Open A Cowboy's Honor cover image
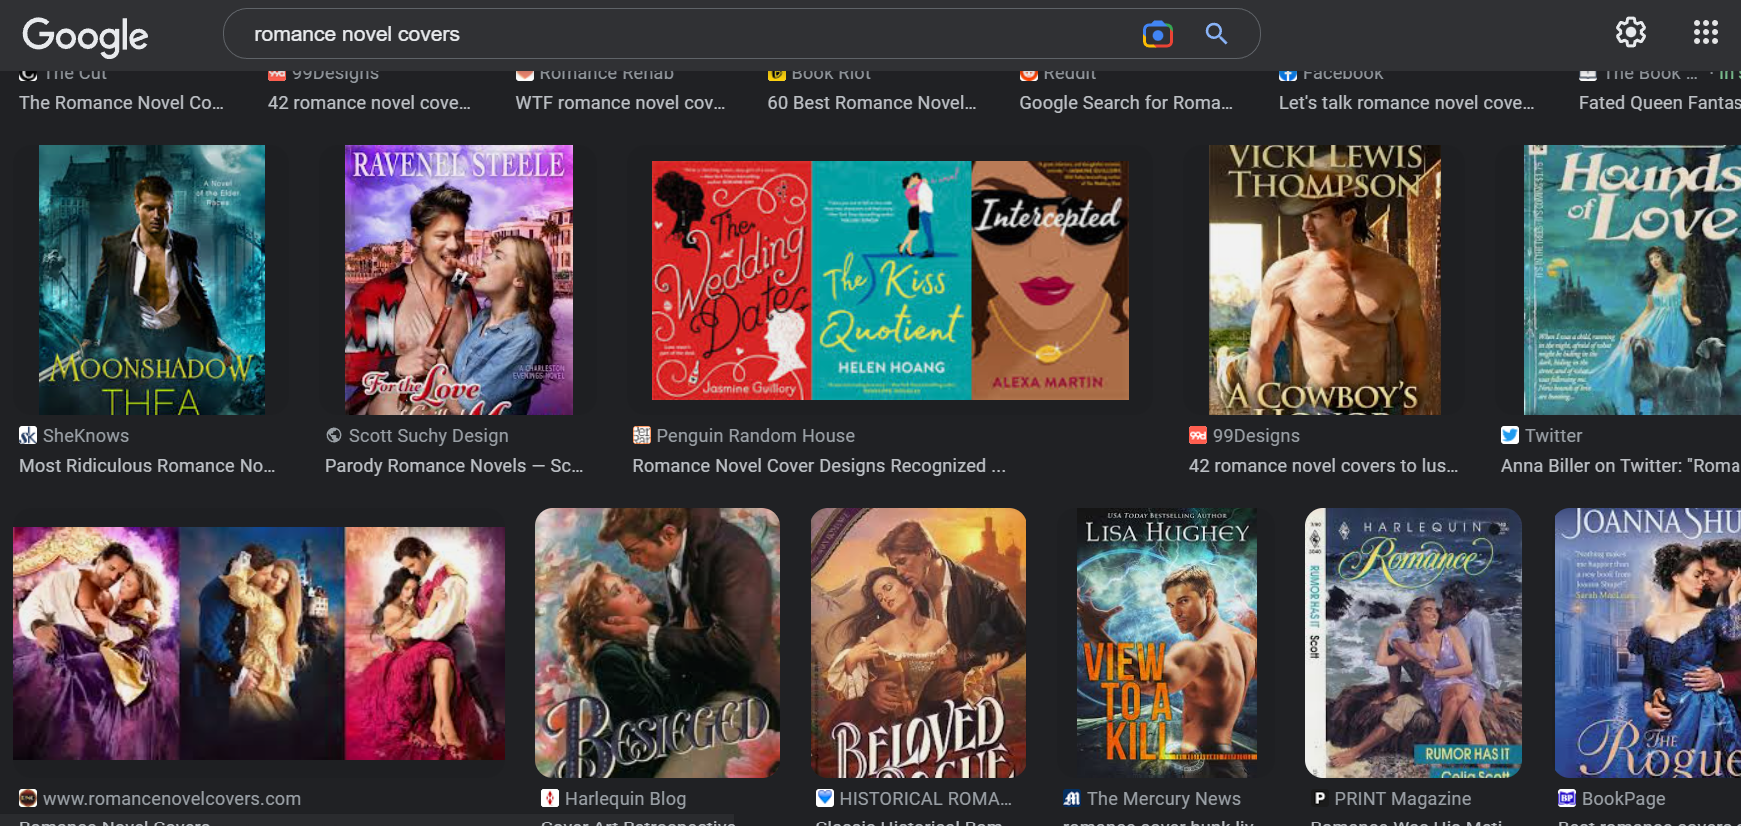The height and width of the screenshot is (826, 1741). (1324, 280)
